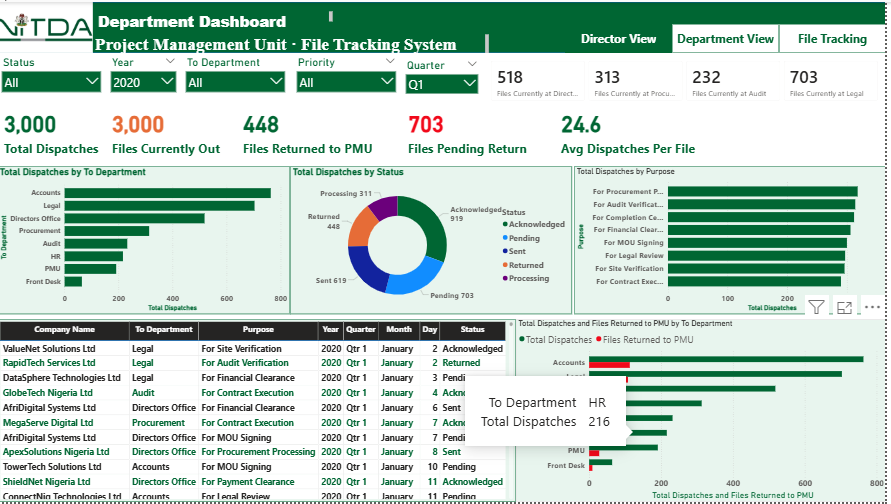Image resolution: width=891 pixels, height=504 pixels.
Task: Select the TowerTech Solutions Ltd table row
Action: coord(253,466)
